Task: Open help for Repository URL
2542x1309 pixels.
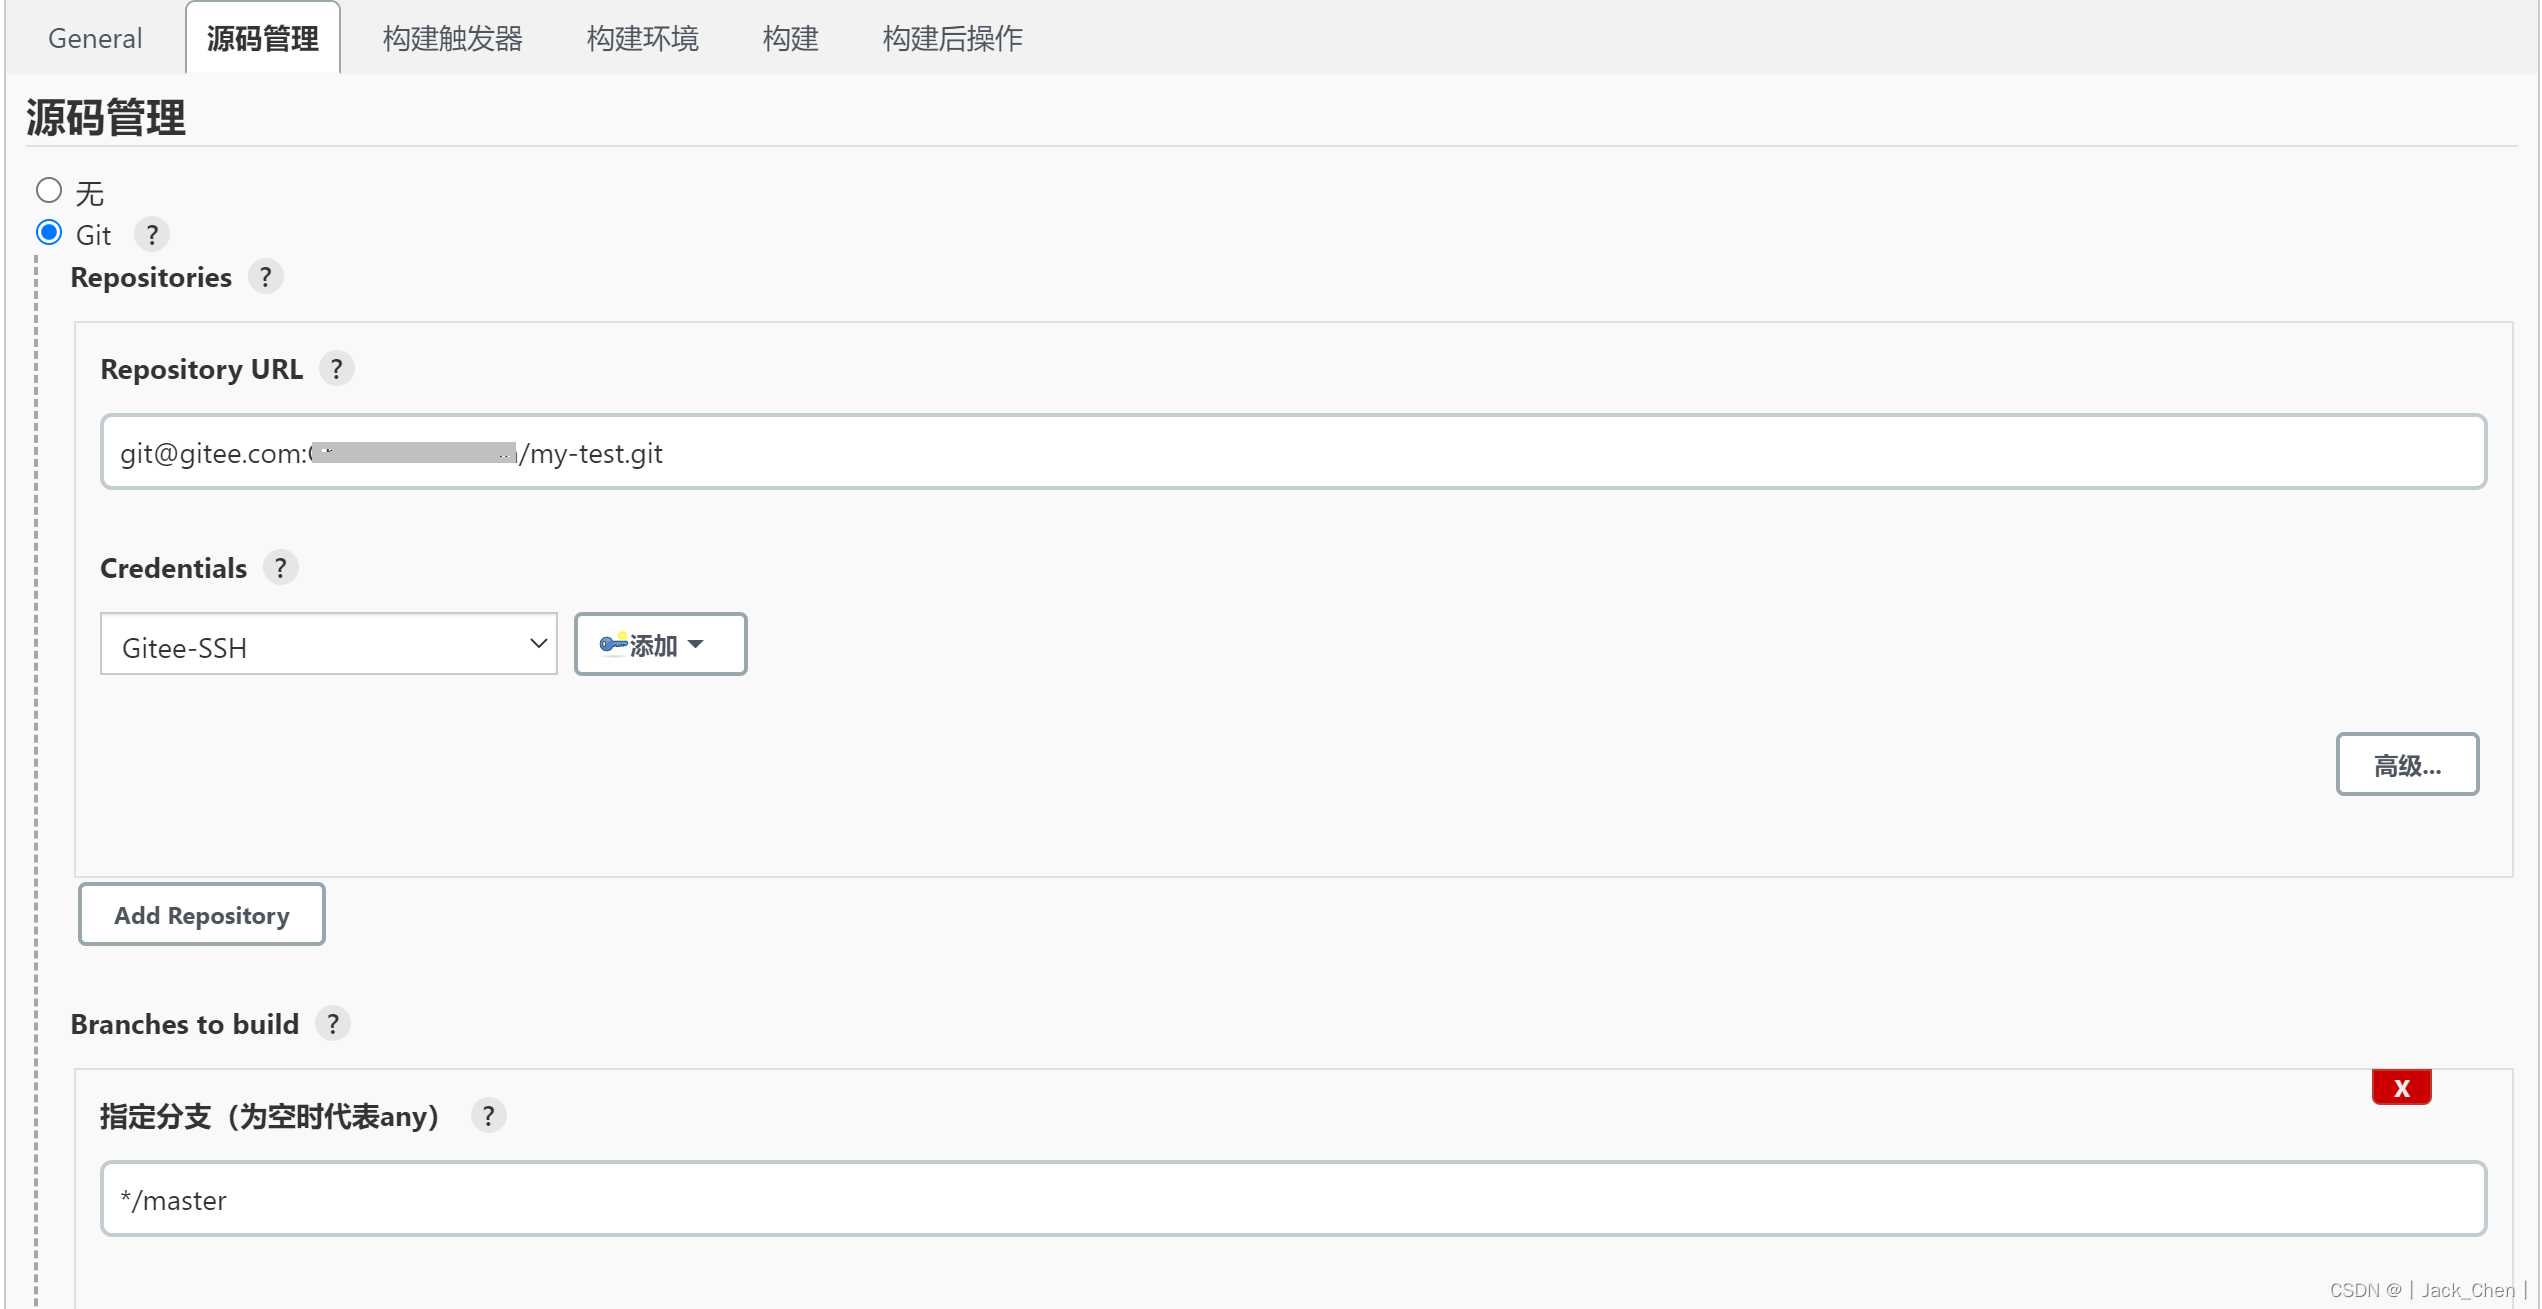Action: point(336,369)
